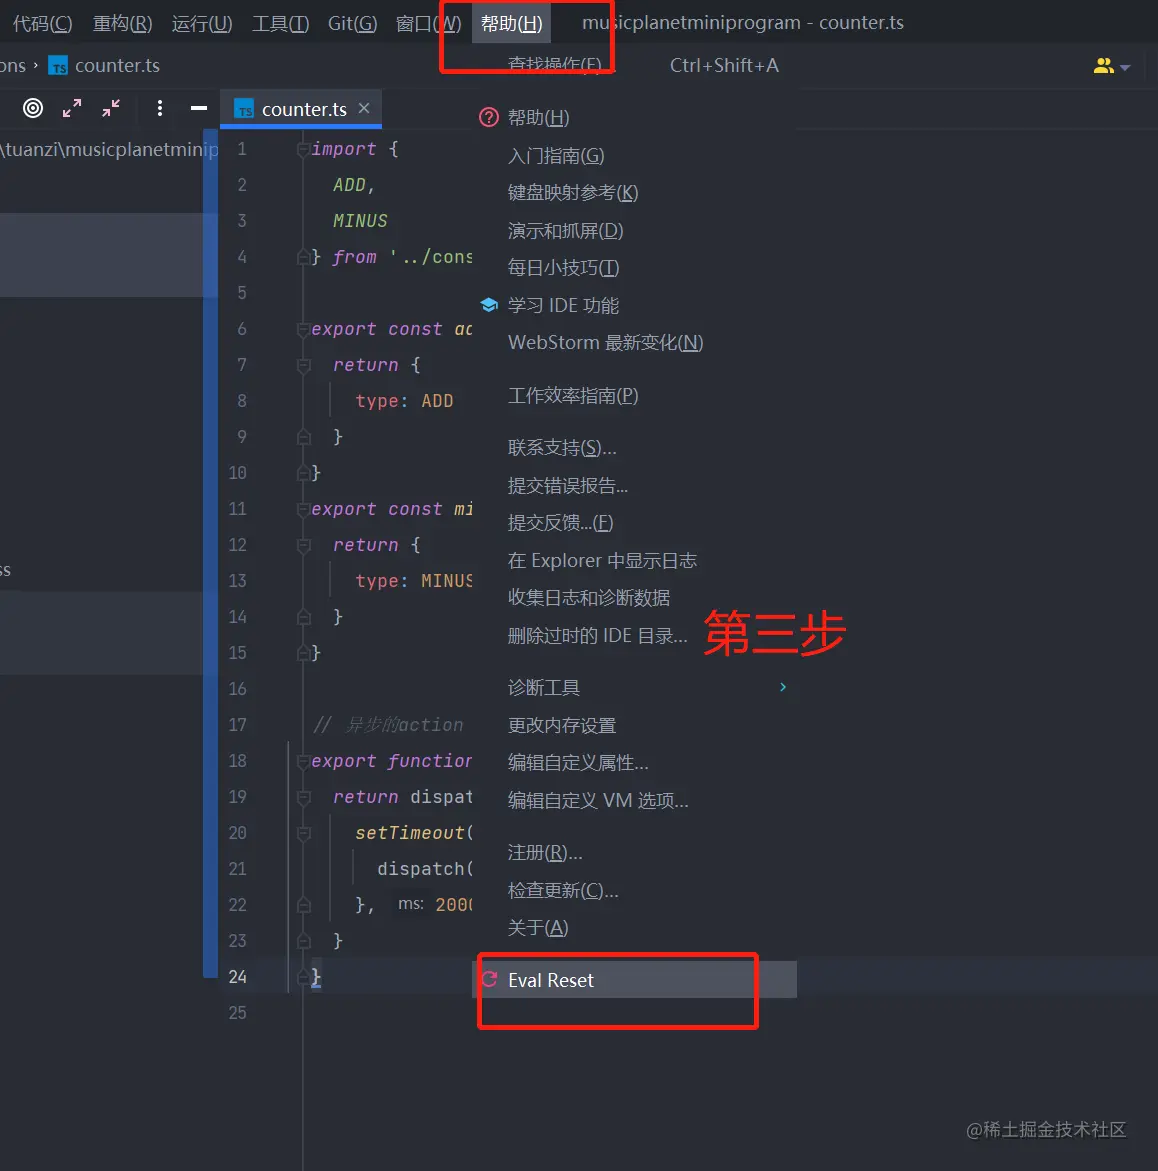Click Eval Reset menu entry
This screenshot has width=1158, height=1171.
[636, 980]
